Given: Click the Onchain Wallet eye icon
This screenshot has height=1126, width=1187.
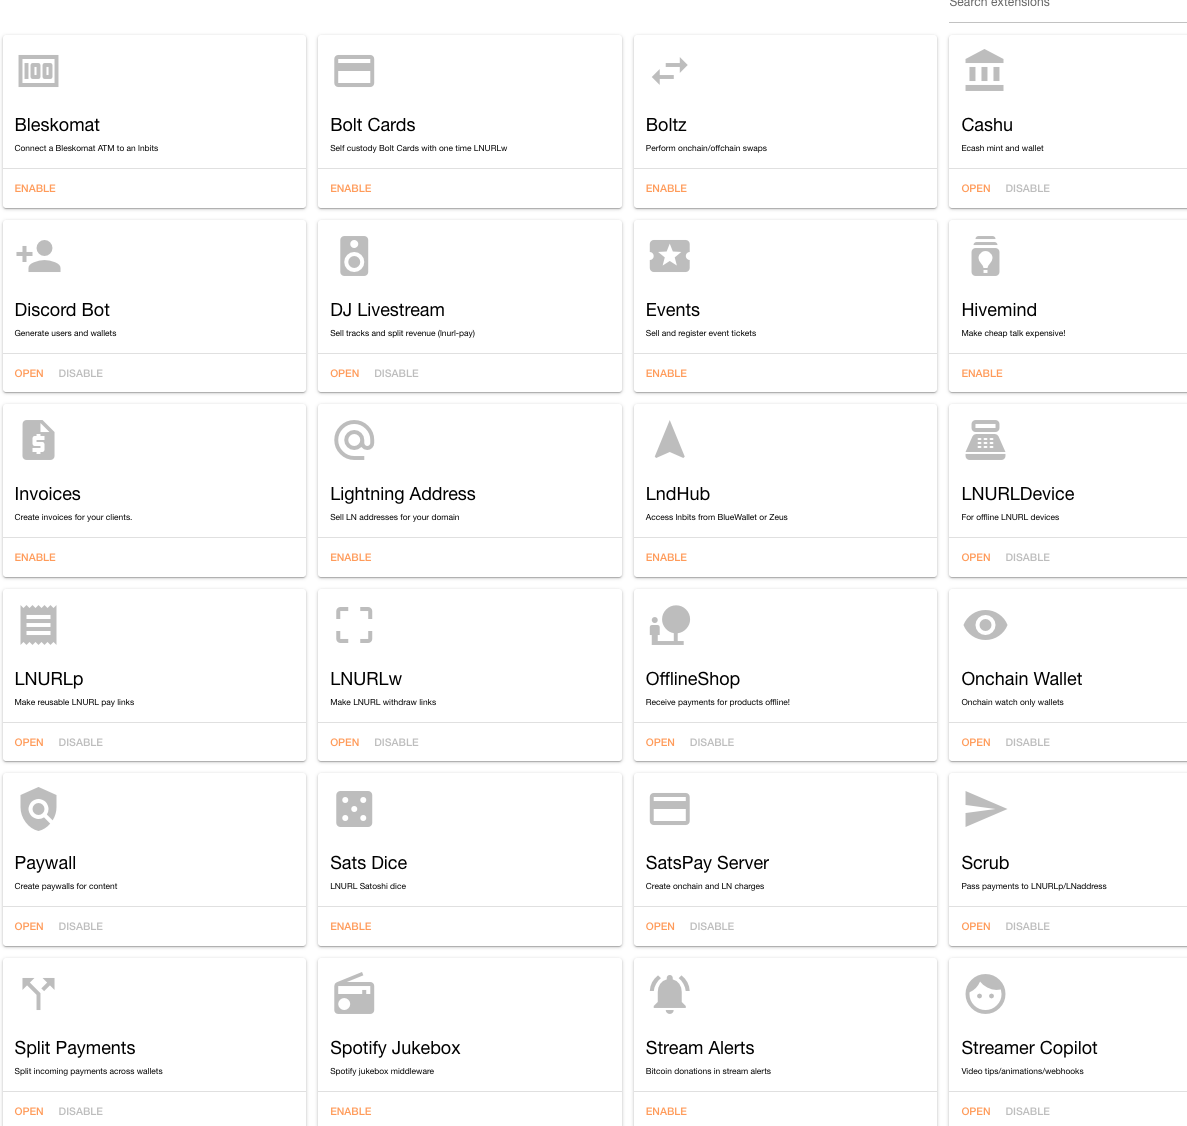Looking at the screenshot, I should (x=985, y=625).
